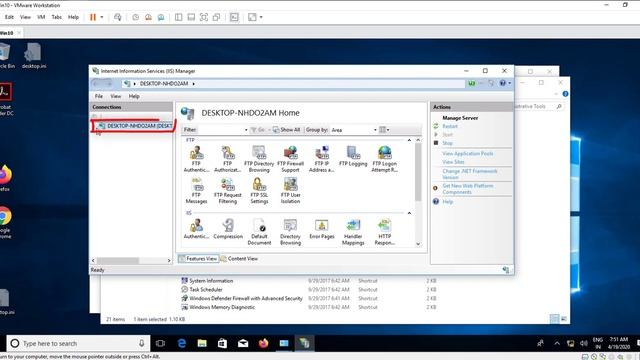Screen dimensions: 640x360
Task: Click View Sites link
Action: click(x=453, y=162)
